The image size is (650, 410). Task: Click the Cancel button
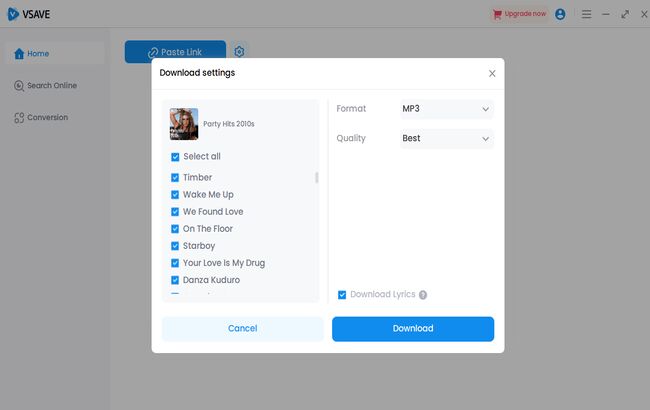click(243, 329)
